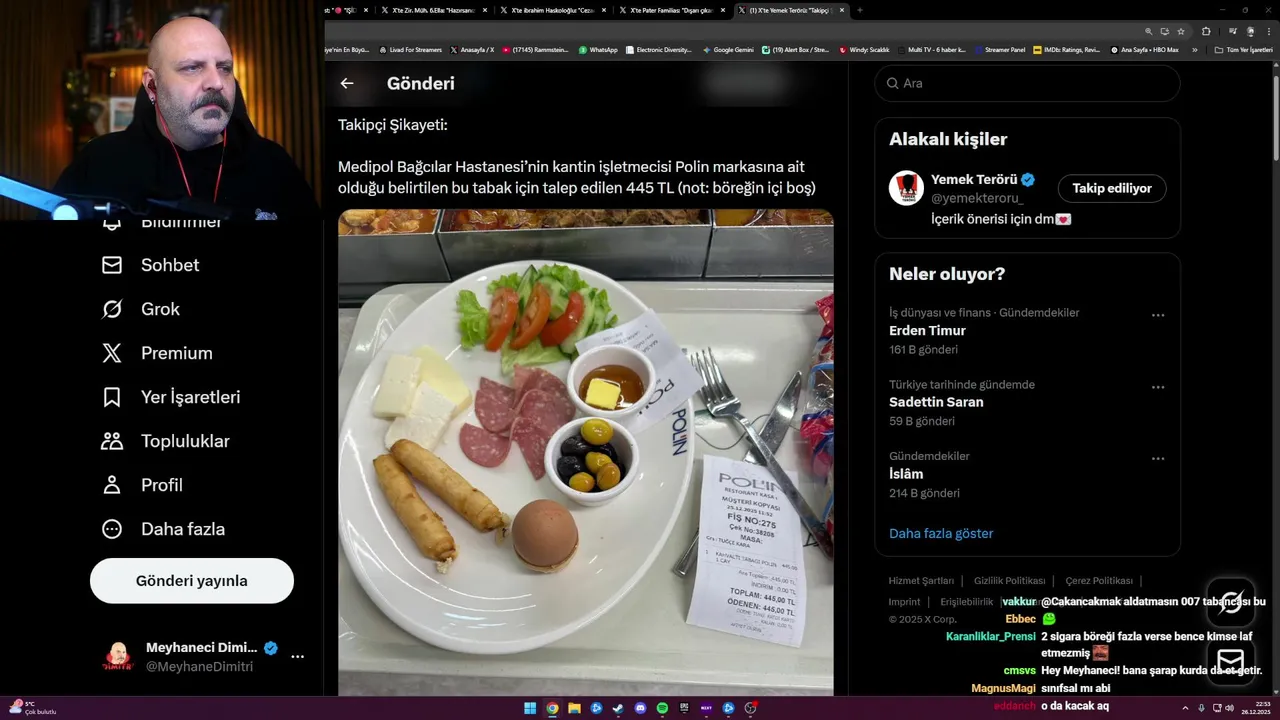Screen dimensions: 1280x720
Task: Open the Multi TV bookmark
Action: coord(932,50)
